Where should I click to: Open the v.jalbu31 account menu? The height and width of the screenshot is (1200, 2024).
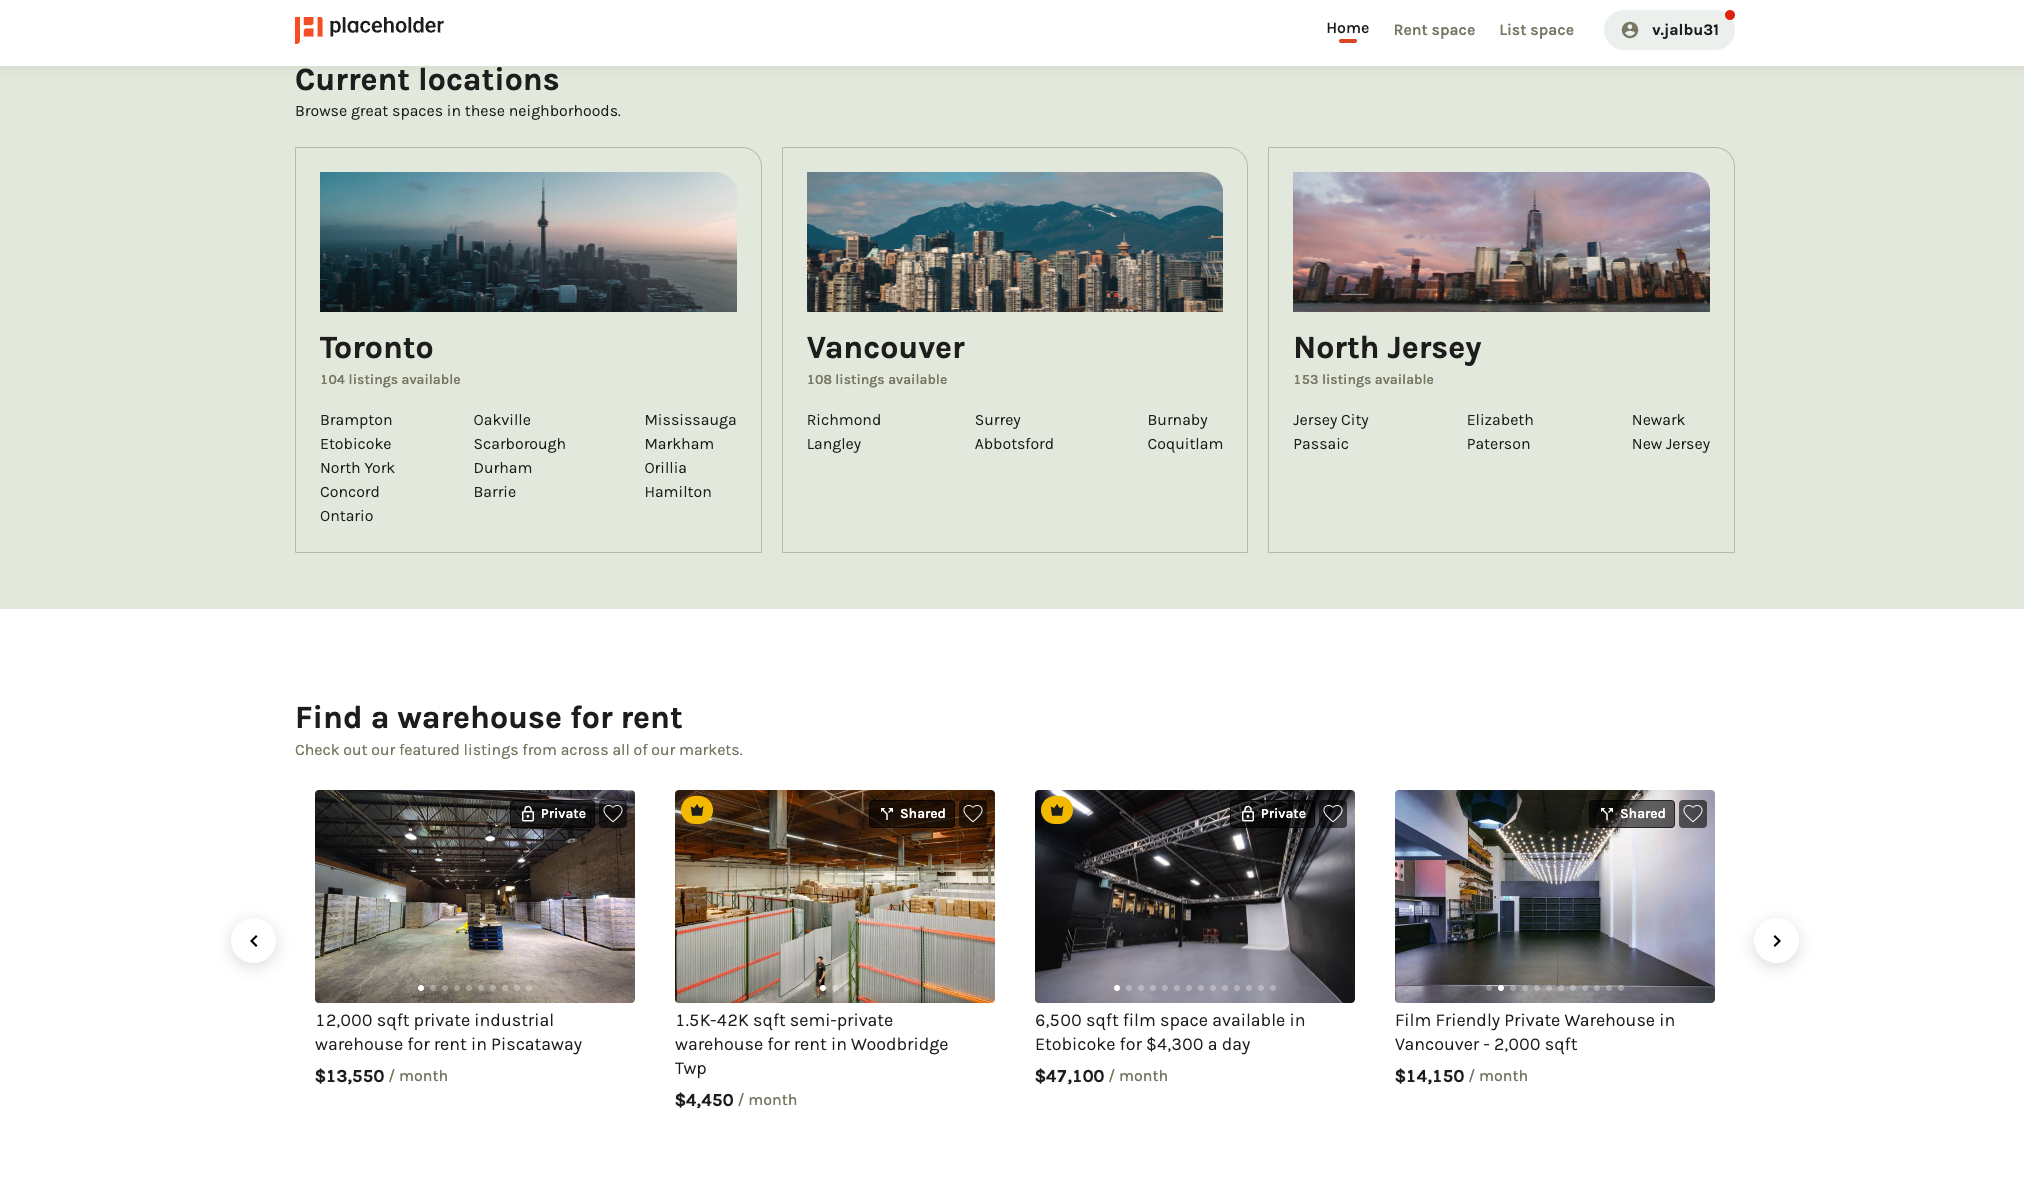click(x=1668, y=30)
